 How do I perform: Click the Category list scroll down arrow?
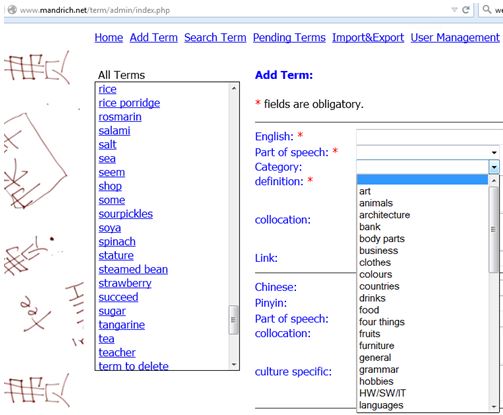pyautogui.click(x=494, y=406)
